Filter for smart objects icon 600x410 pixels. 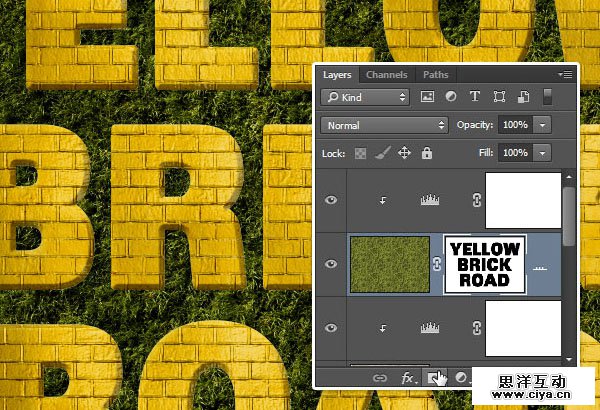click(521, 97)
